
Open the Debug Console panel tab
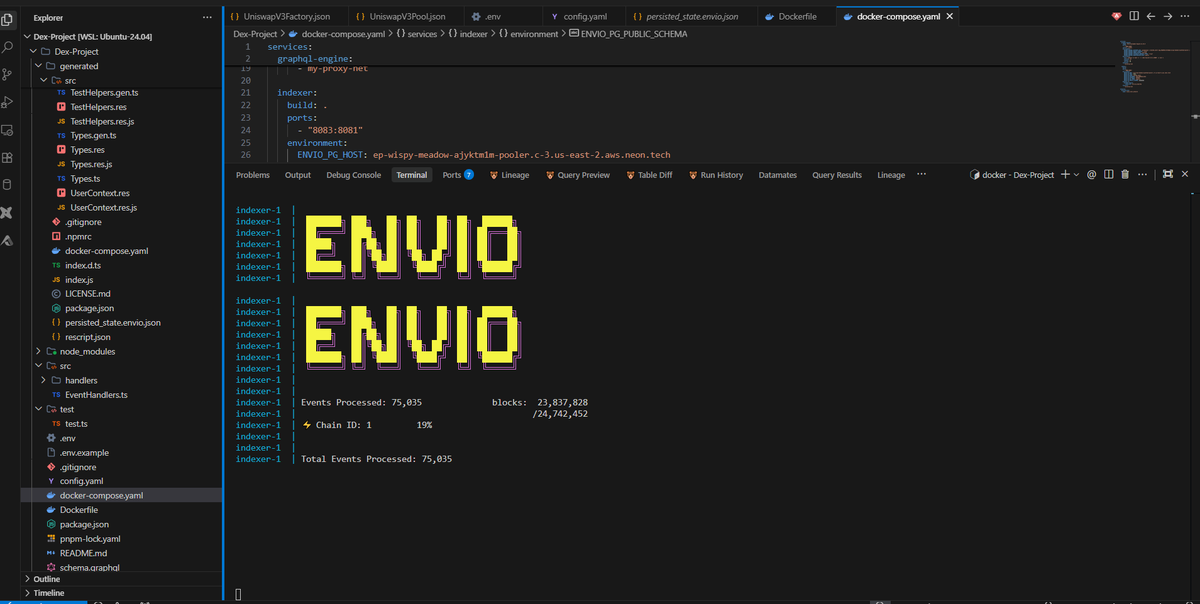coord(353,175)
